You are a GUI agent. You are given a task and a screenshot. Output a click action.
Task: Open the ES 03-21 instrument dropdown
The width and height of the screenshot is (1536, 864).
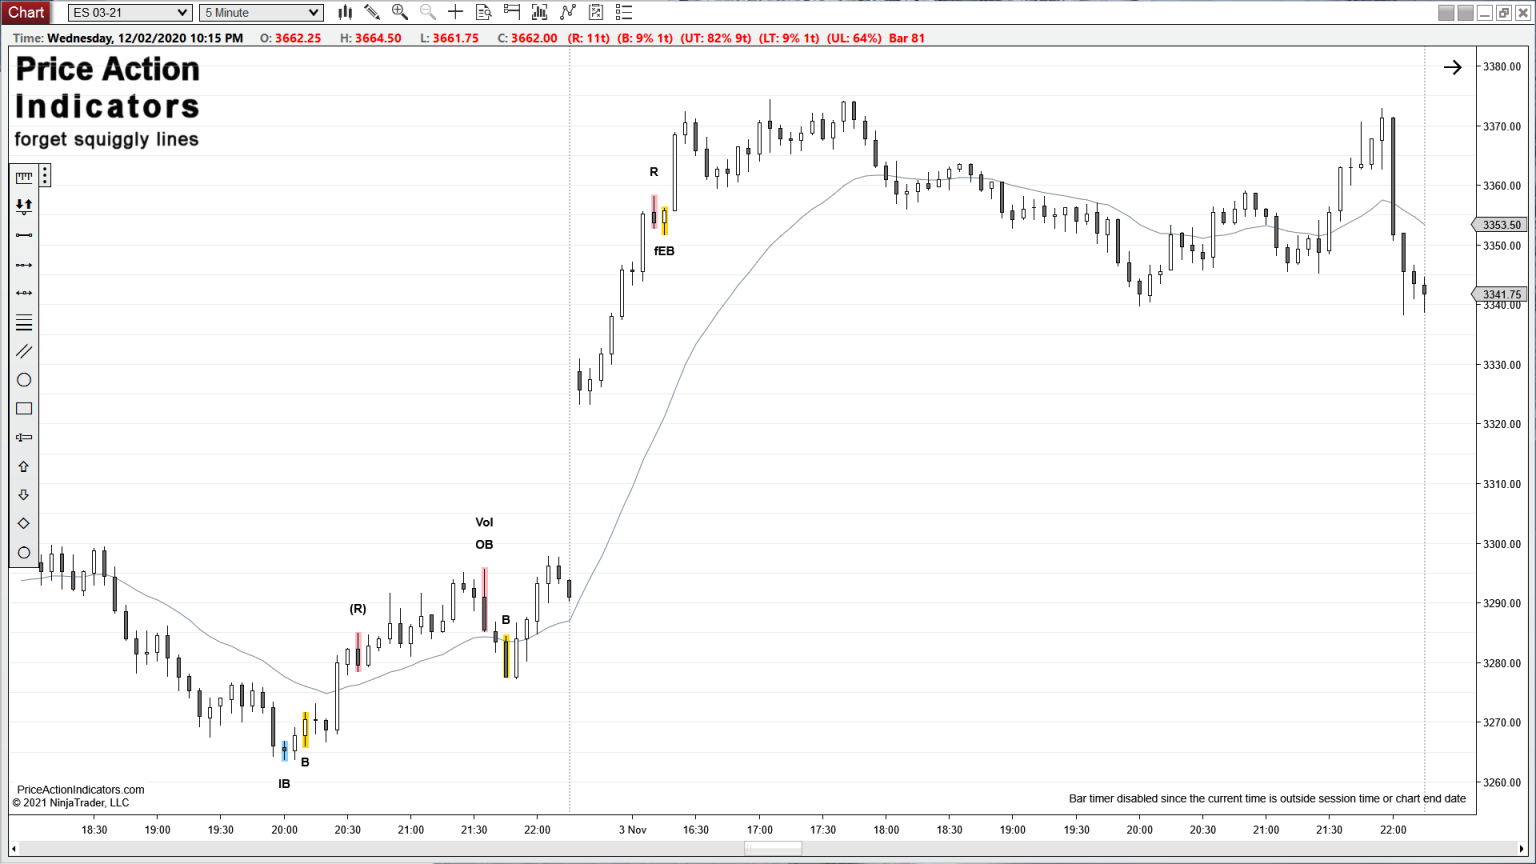click(128, 12)
